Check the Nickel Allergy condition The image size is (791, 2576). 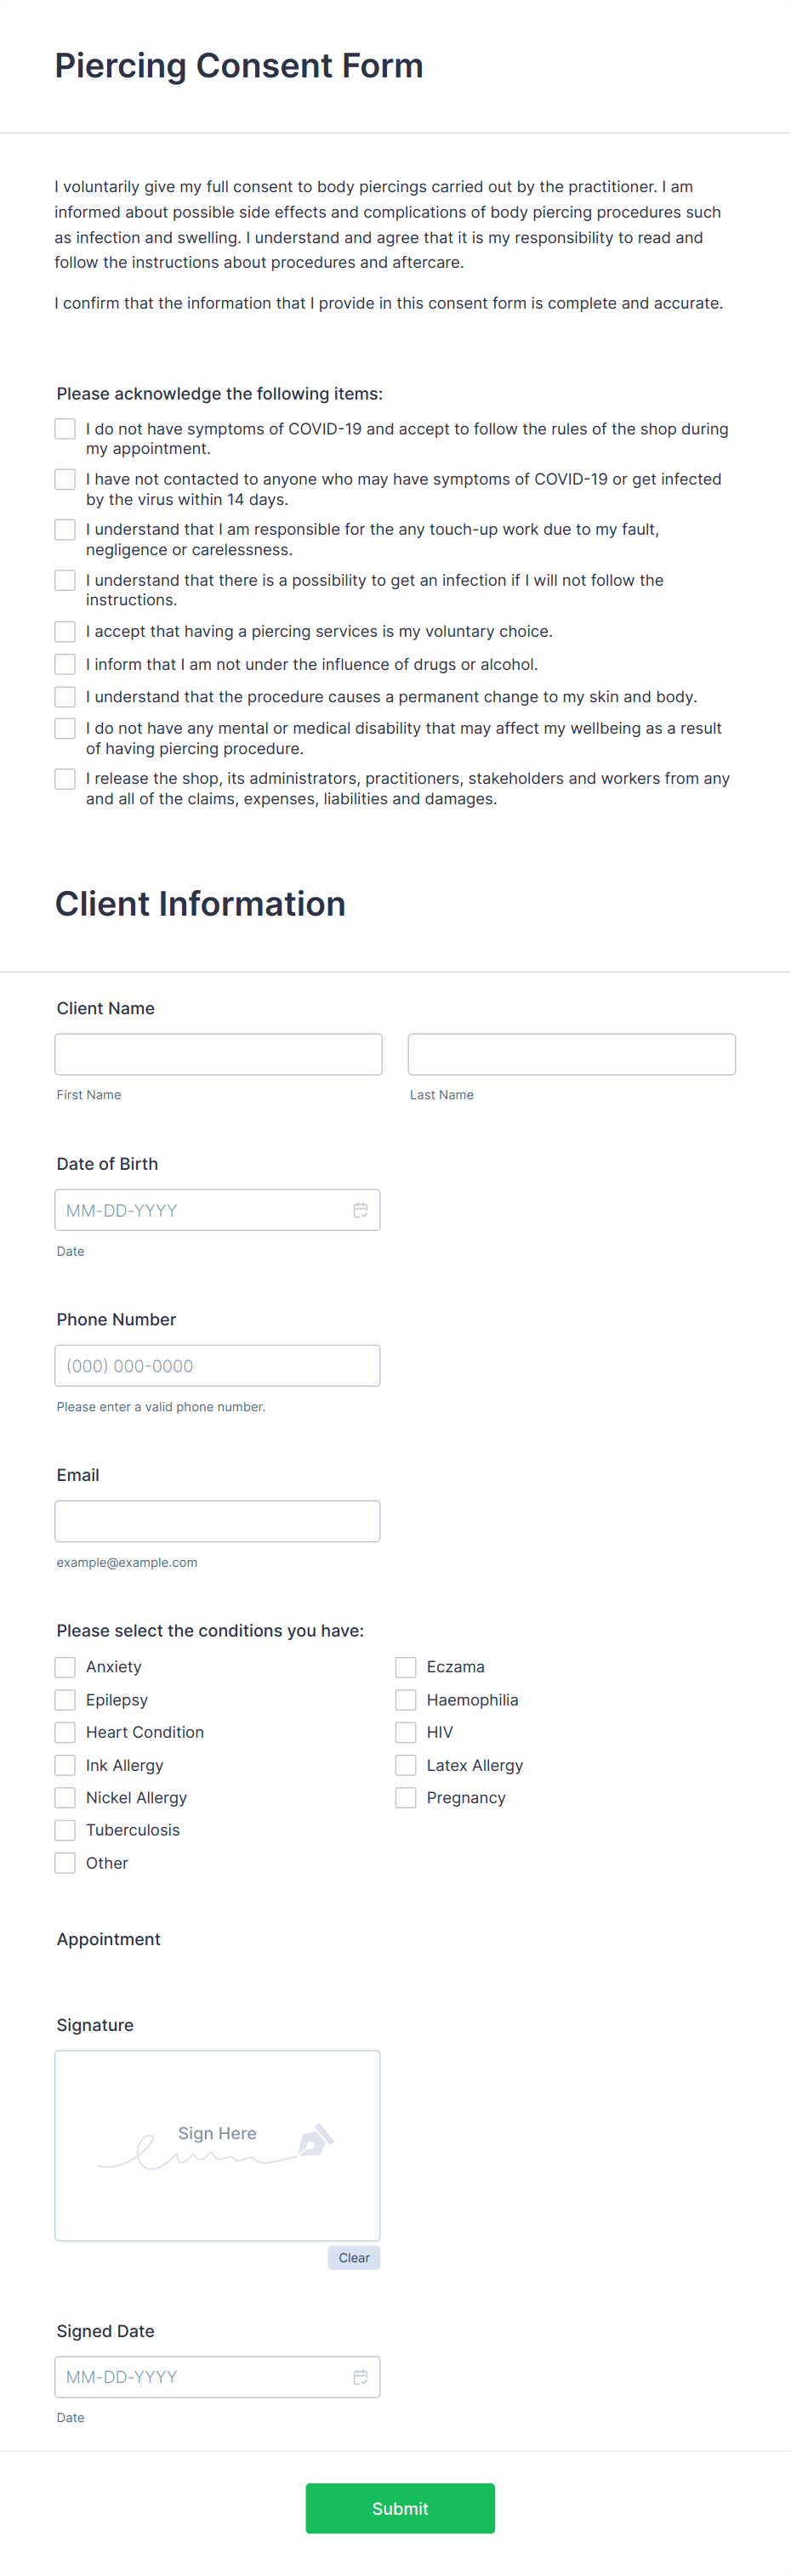(x=65, y=1797)
